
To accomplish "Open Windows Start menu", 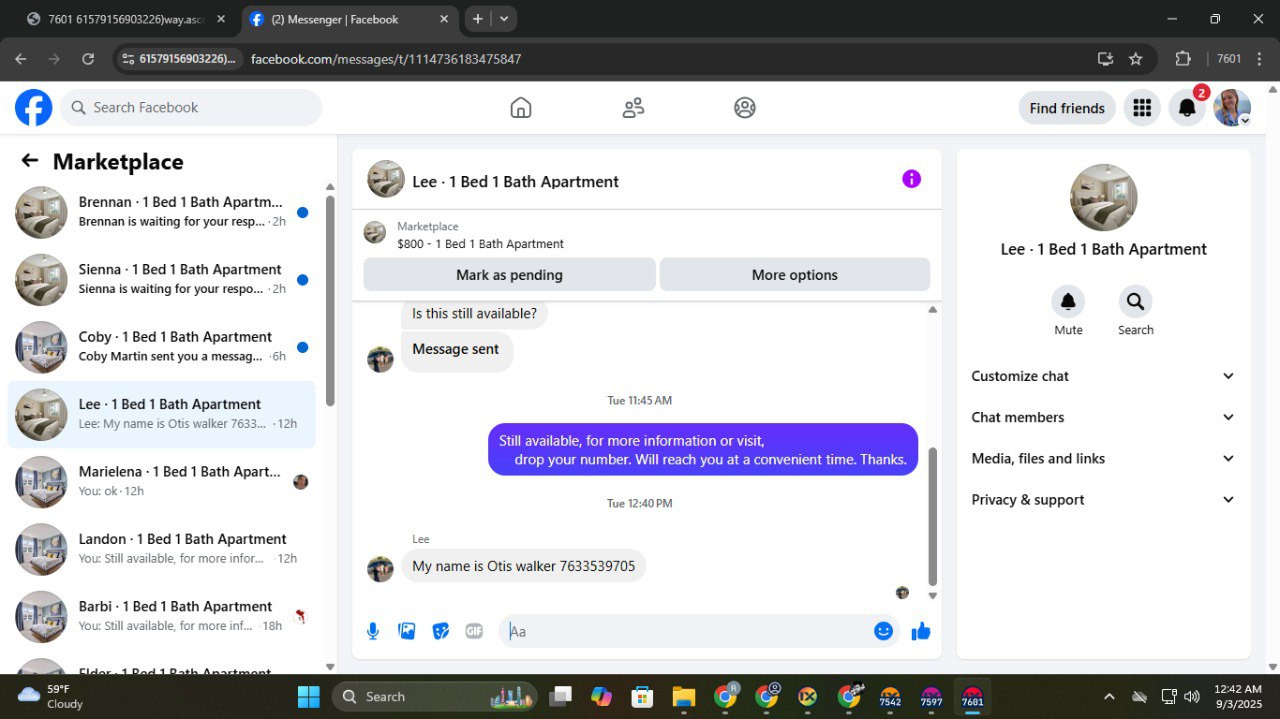I will pyautogui.click(x=308, y=697).
